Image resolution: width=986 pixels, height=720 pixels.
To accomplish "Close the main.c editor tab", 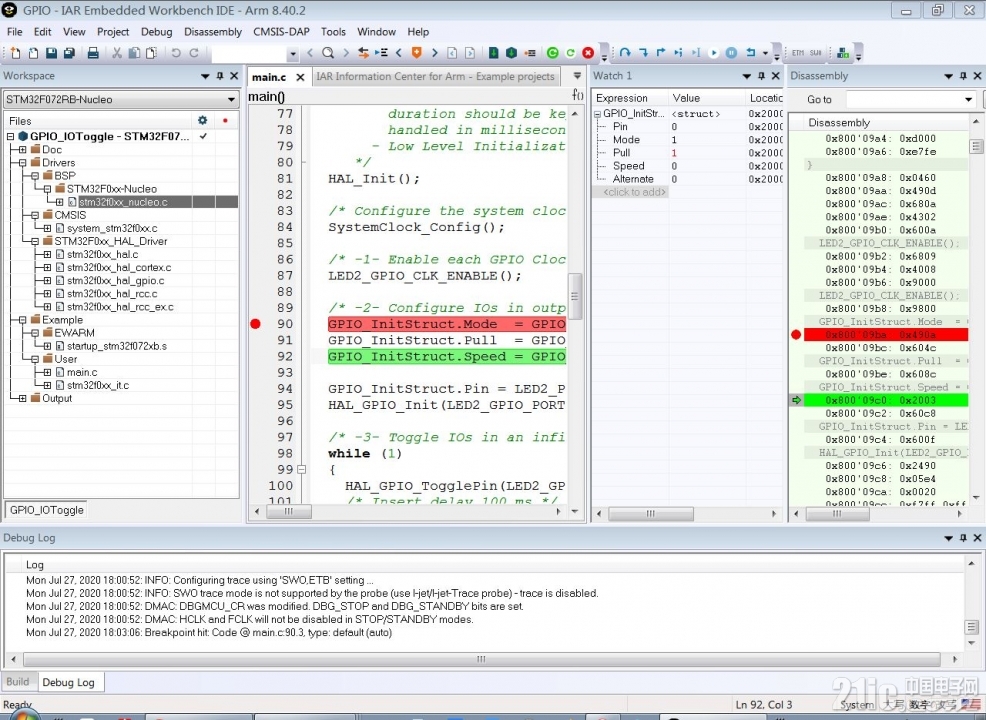I will click(x=300, y=77).
